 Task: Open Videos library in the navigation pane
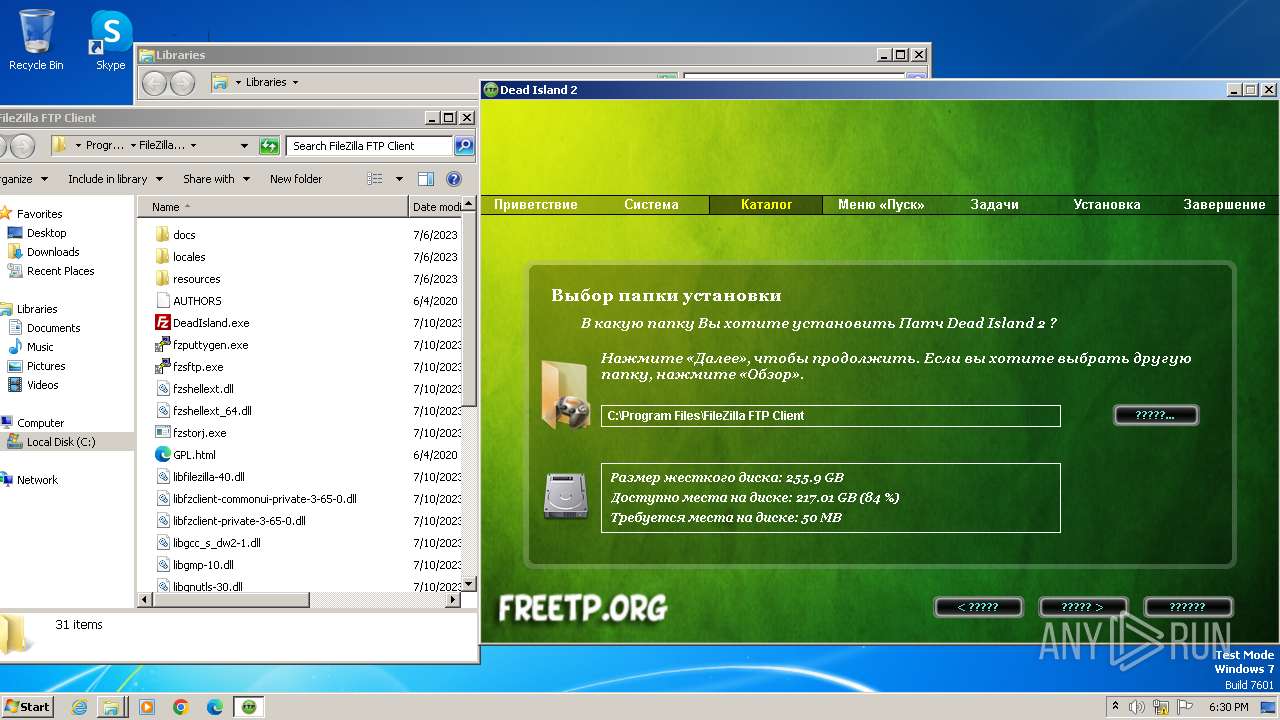(x=42, y=385)
